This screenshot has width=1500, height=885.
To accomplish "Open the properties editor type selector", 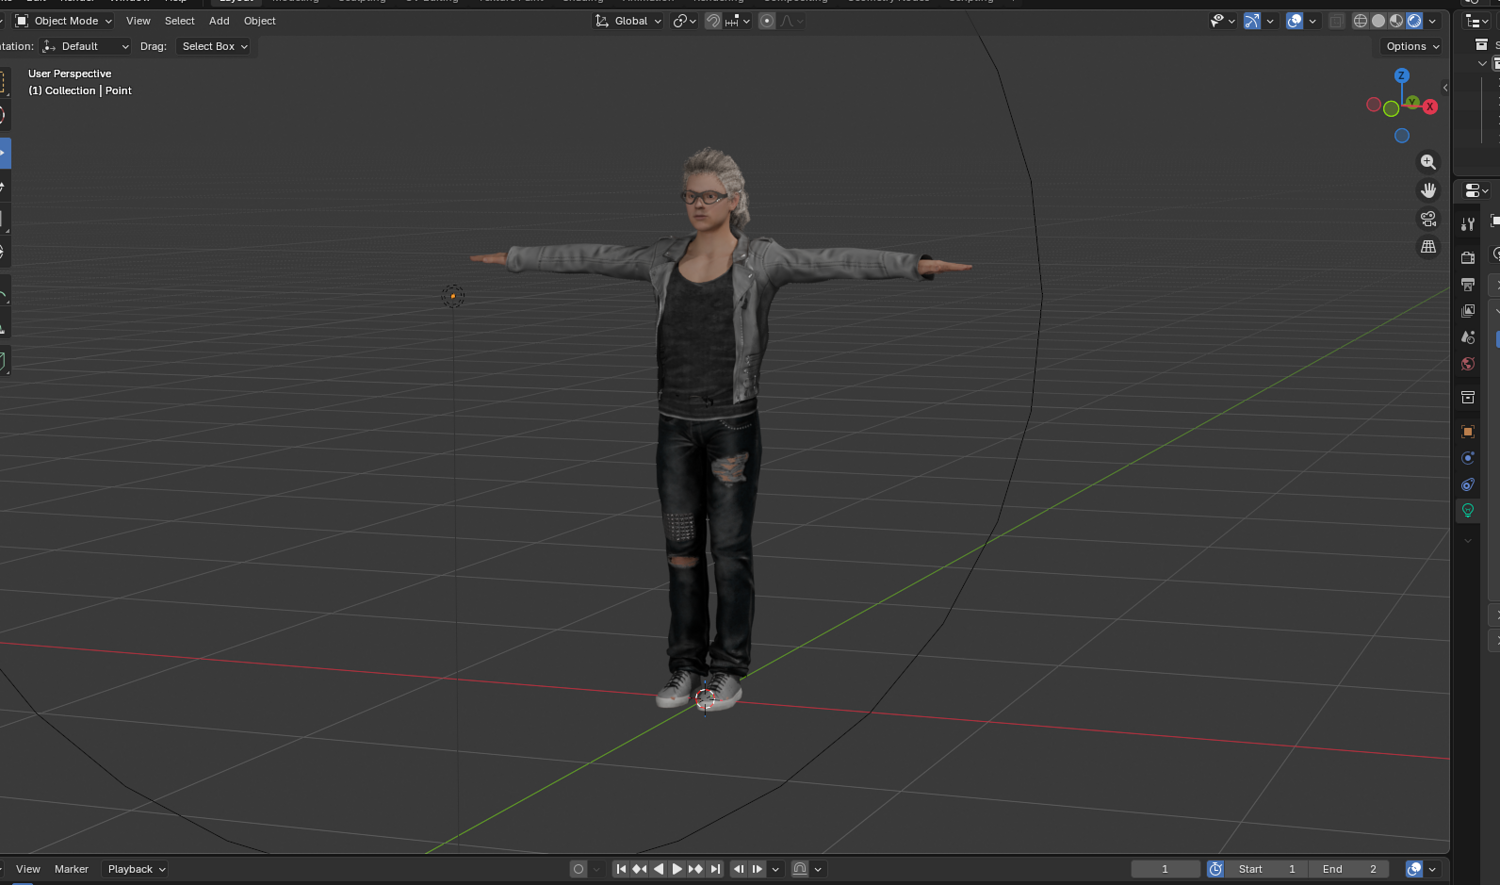I will click(1476, 190).
